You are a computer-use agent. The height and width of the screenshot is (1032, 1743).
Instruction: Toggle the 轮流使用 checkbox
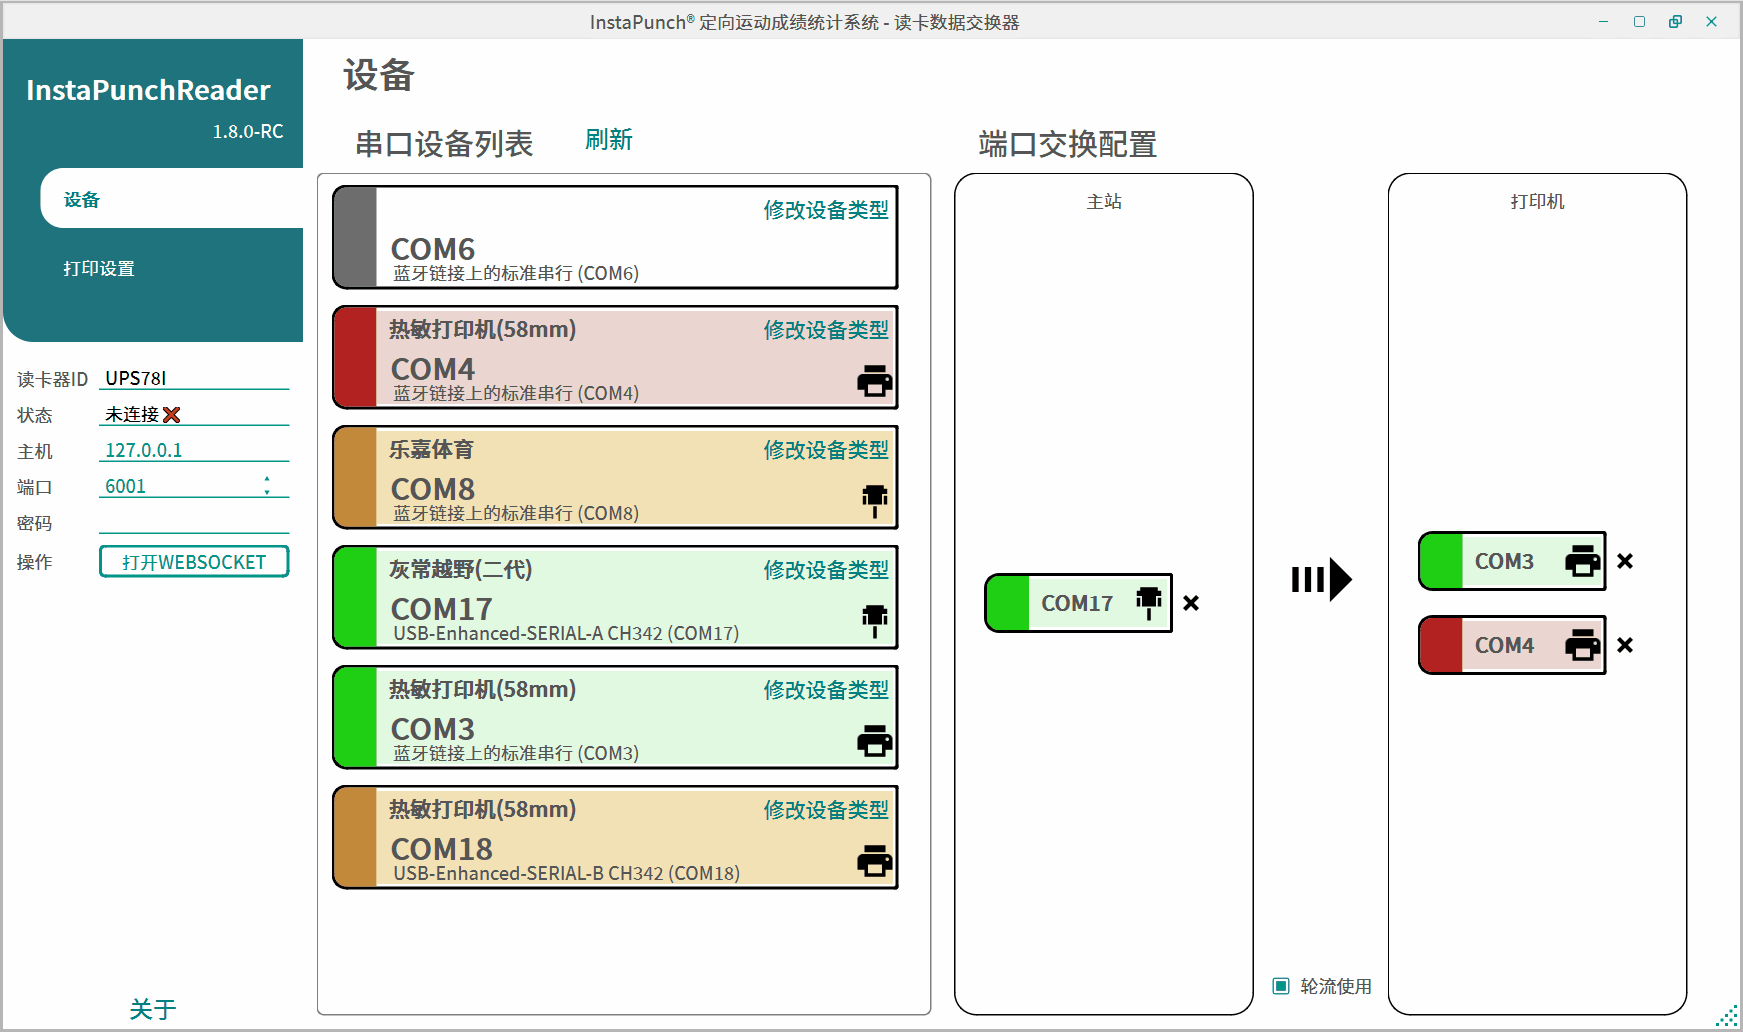pyautogui.click(x=1281, y=986)
